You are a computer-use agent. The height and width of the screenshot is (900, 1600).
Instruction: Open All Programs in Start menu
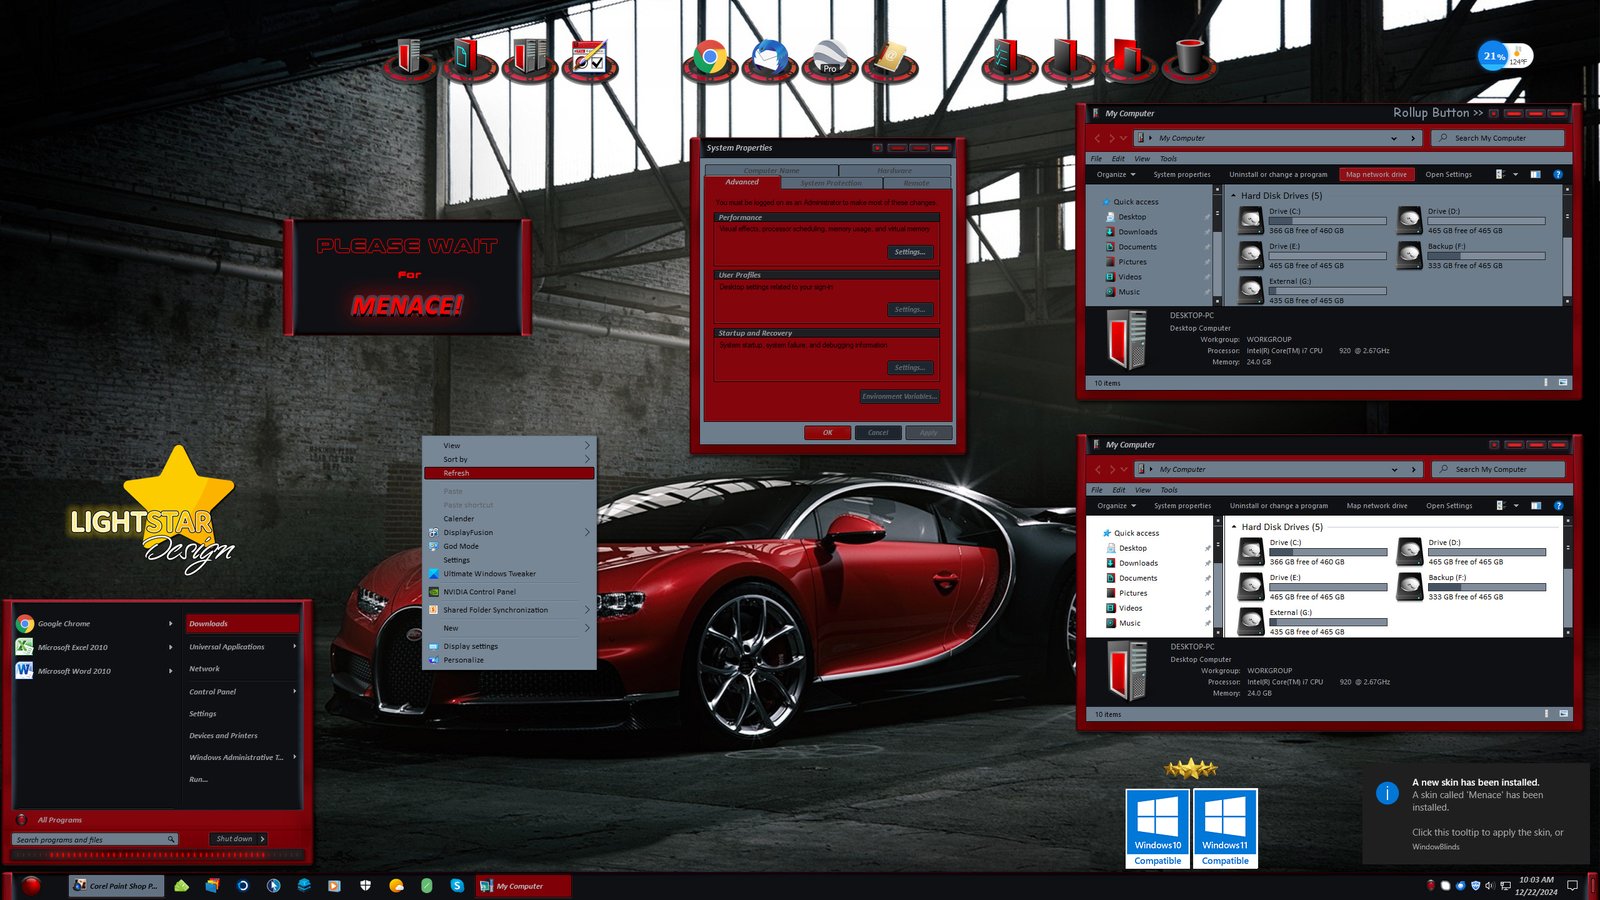point(59,820)
